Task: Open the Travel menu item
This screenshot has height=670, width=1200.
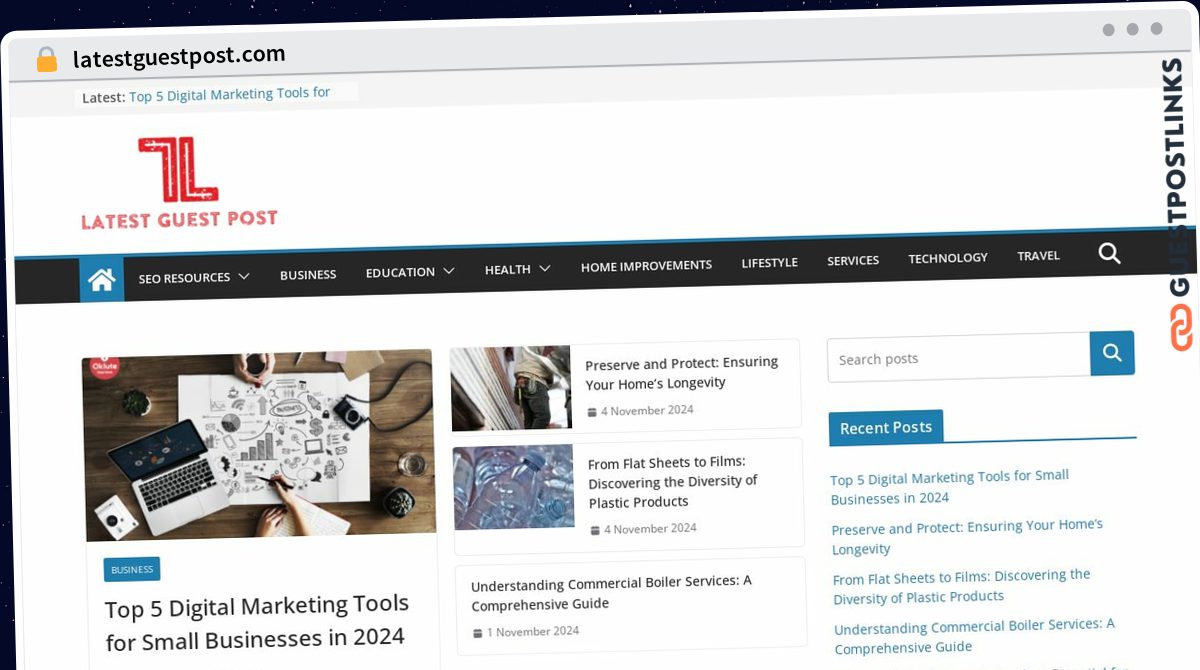Action: click(1038, 256)
